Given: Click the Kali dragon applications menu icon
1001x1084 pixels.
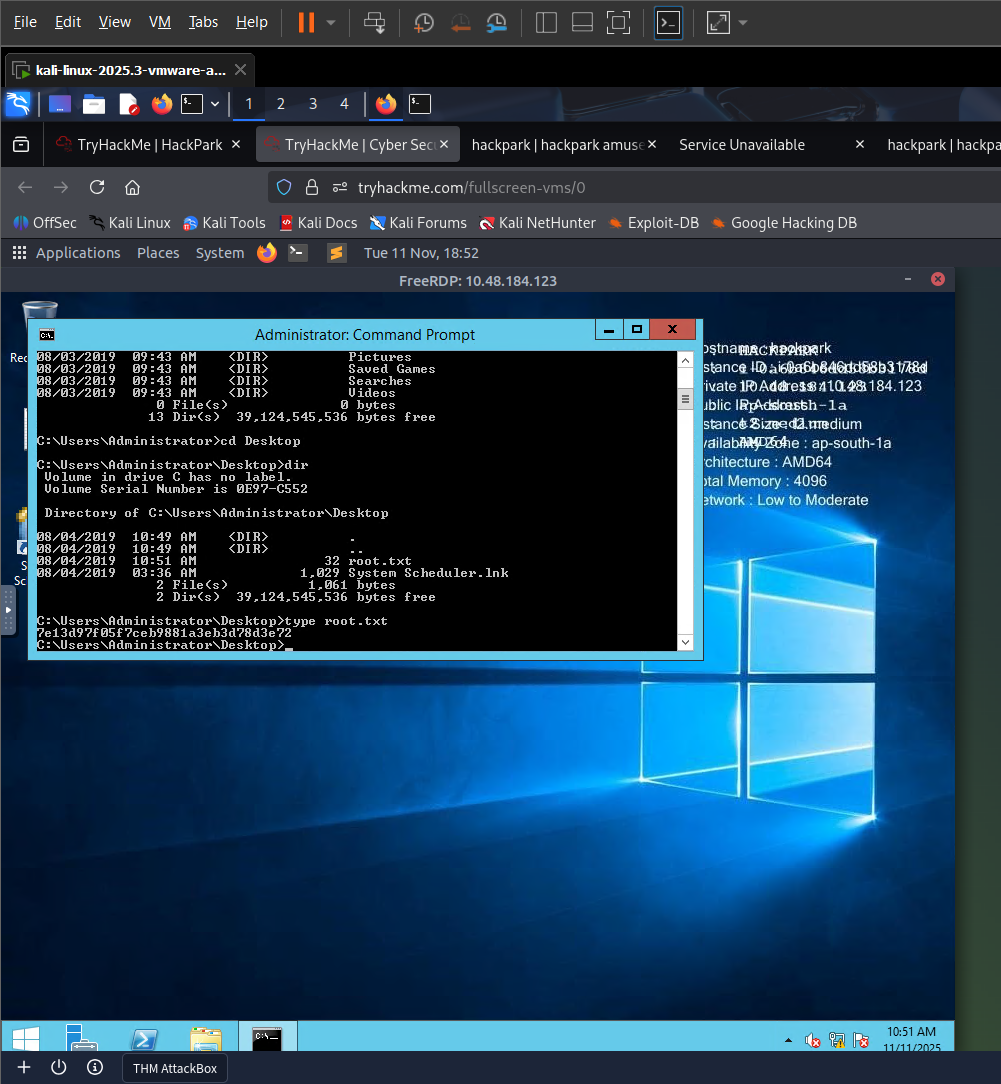Looking at the screenshot, I should click(18, 104).
